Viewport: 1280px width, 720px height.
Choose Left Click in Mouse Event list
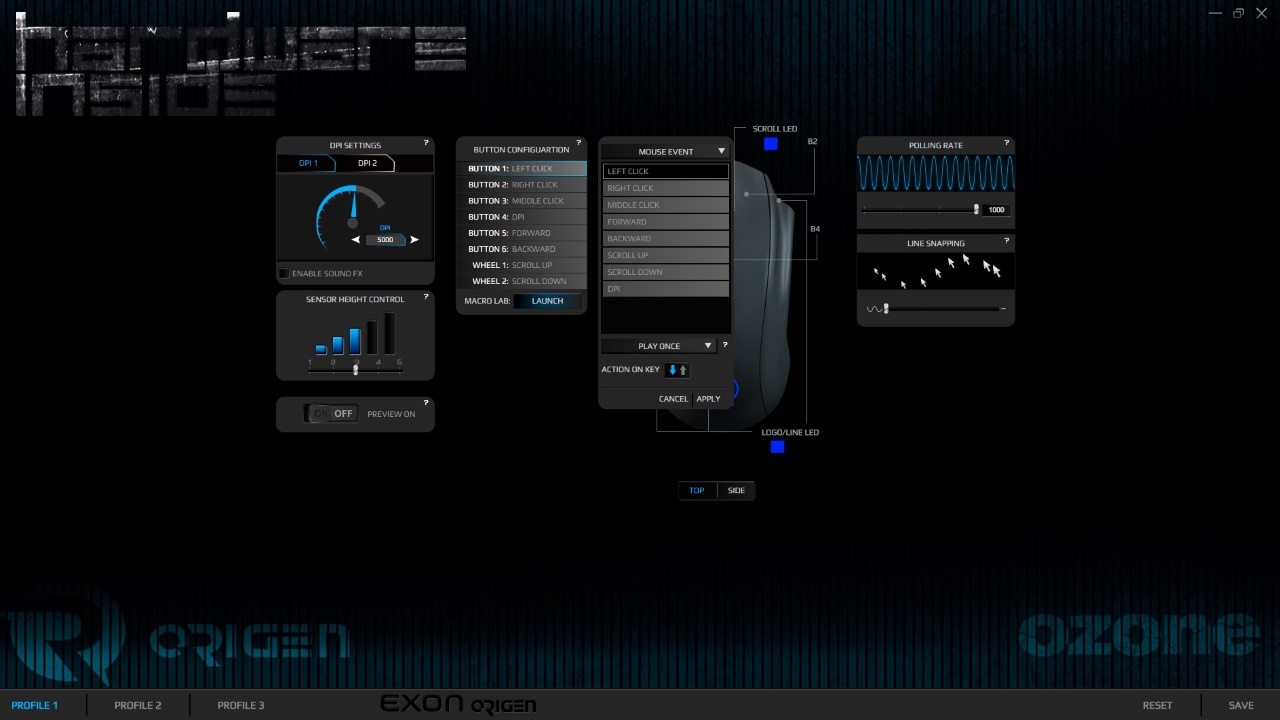666,171
